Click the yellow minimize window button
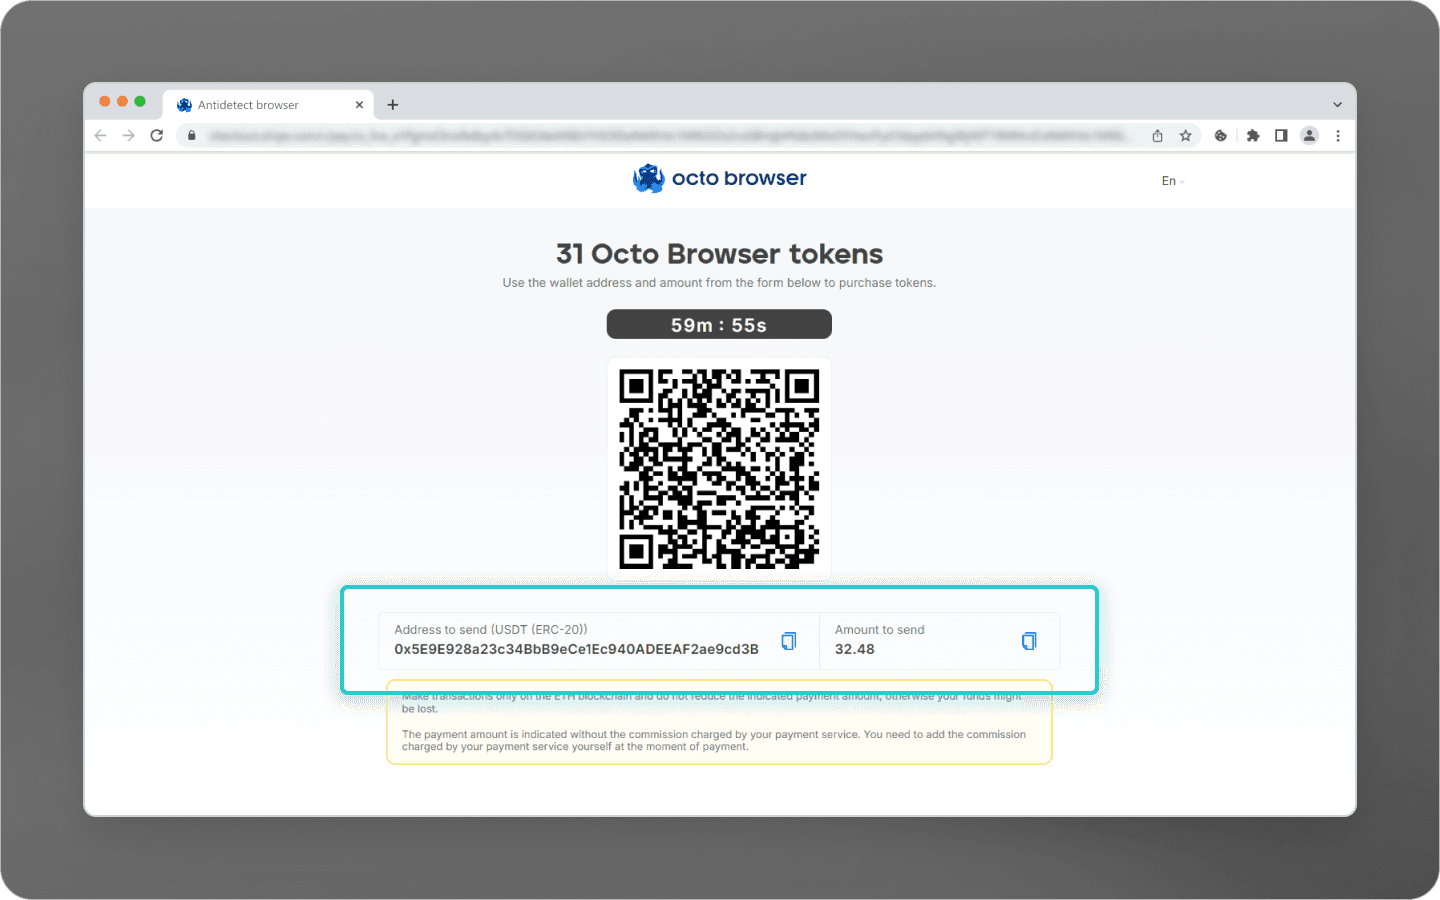Screen dimensions: 1440x900 (x=123, y=101)
